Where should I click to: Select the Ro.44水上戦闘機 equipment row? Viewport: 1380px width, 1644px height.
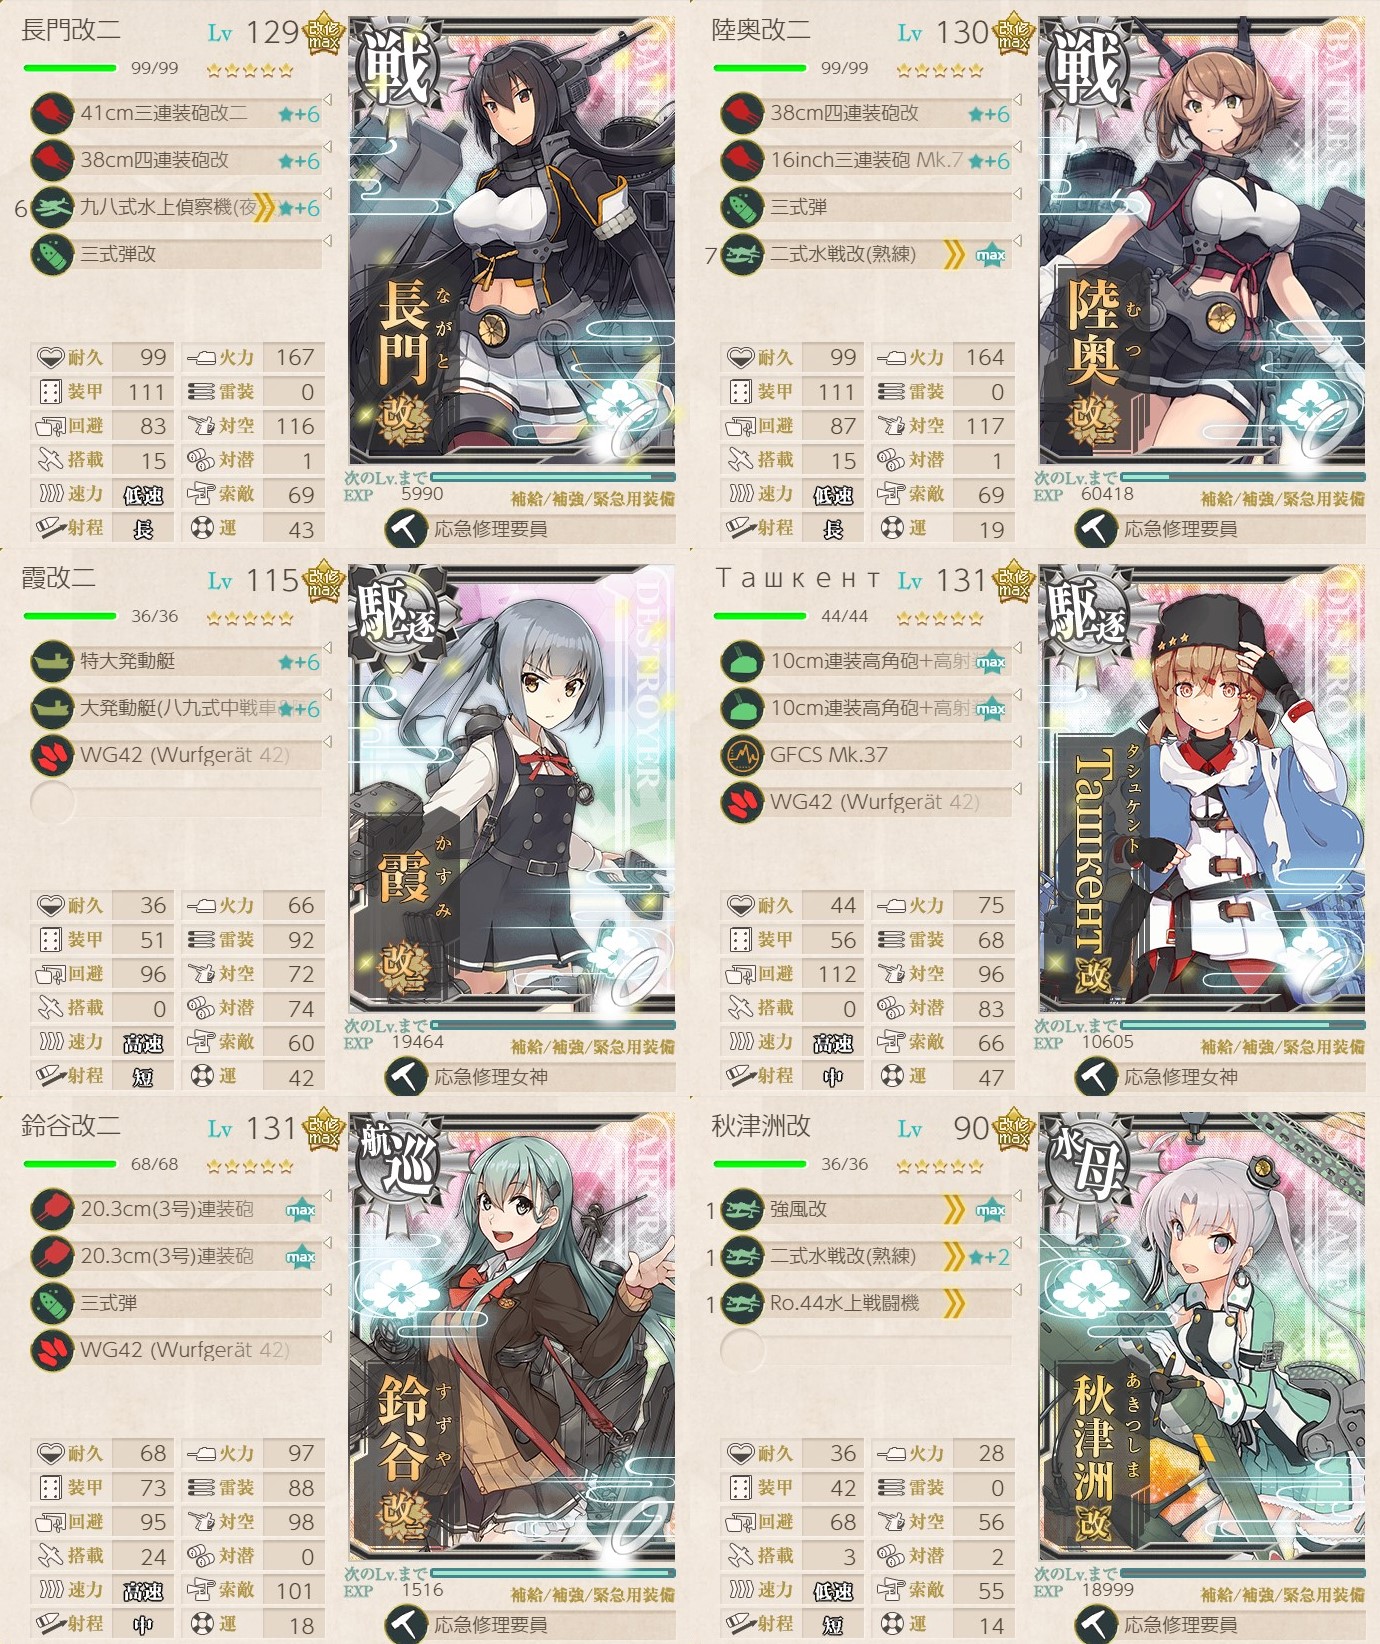(x=866, y=1303)
